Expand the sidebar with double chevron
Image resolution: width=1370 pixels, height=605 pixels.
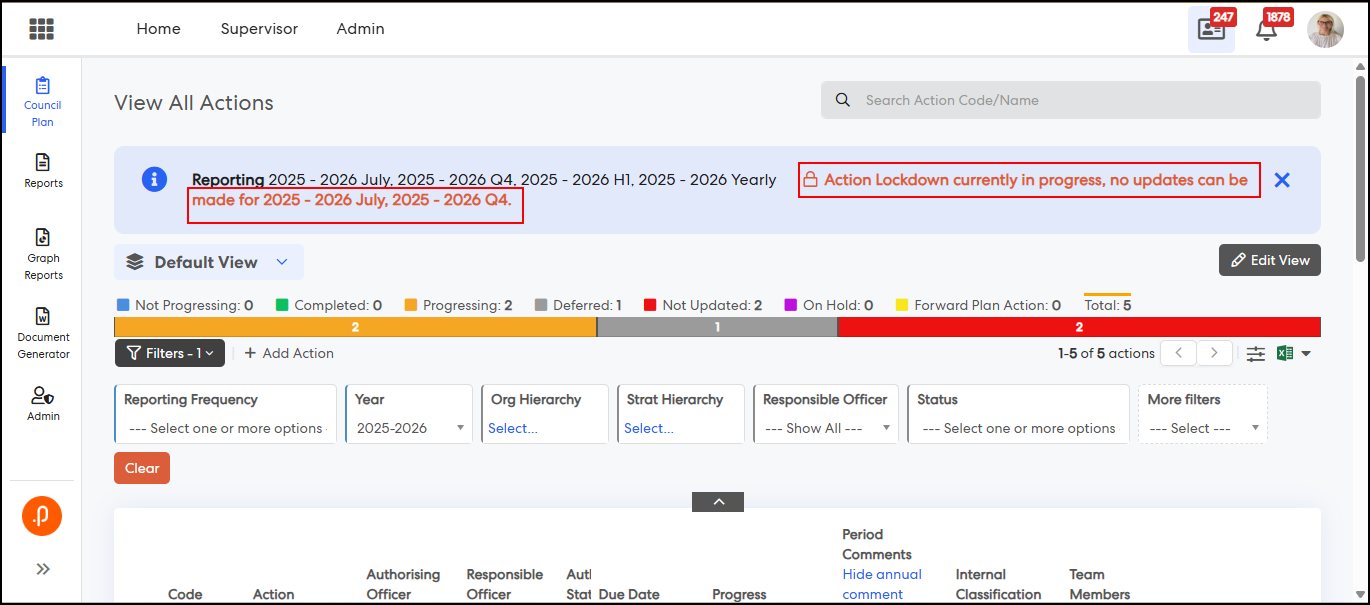click(43, 569)
